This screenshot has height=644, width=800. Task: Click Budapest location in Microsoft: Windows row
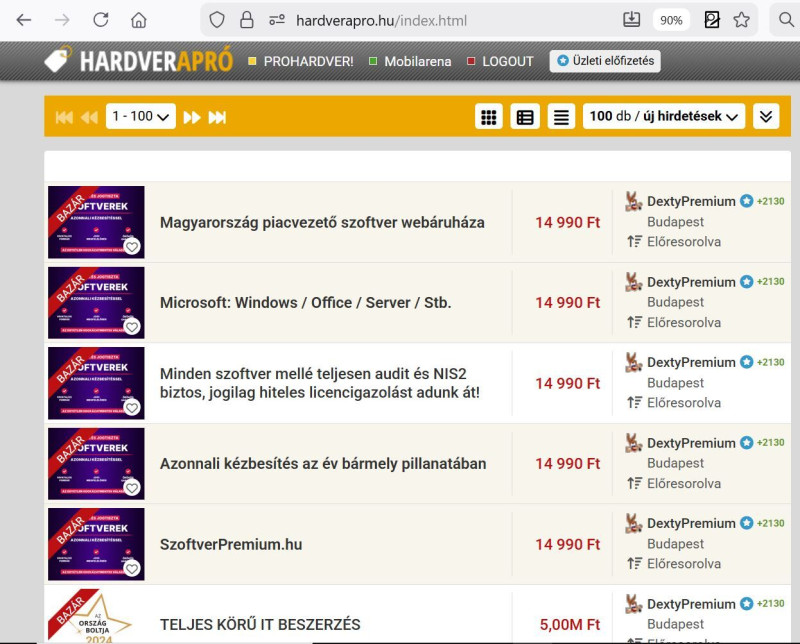tap(676, 302)
